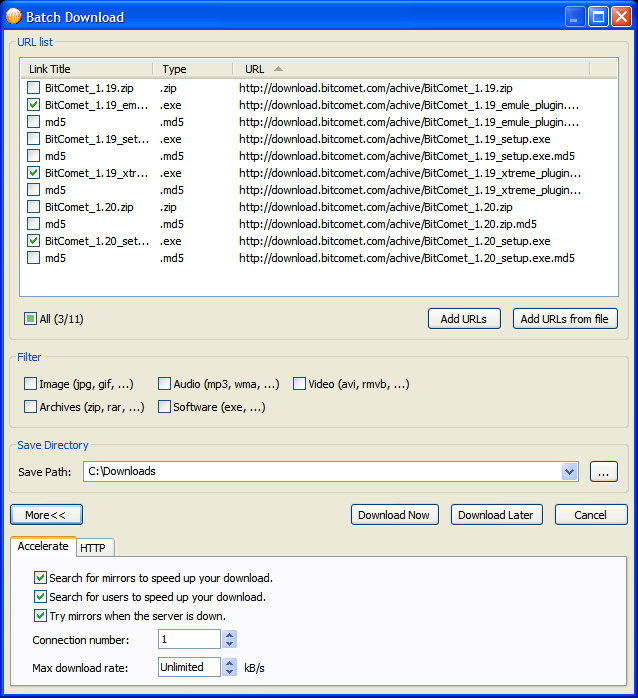Check the BitComet_1.19_setup.exe row checkbox
This screenshot has width=638, height=698.
click(x=33, y=139)
